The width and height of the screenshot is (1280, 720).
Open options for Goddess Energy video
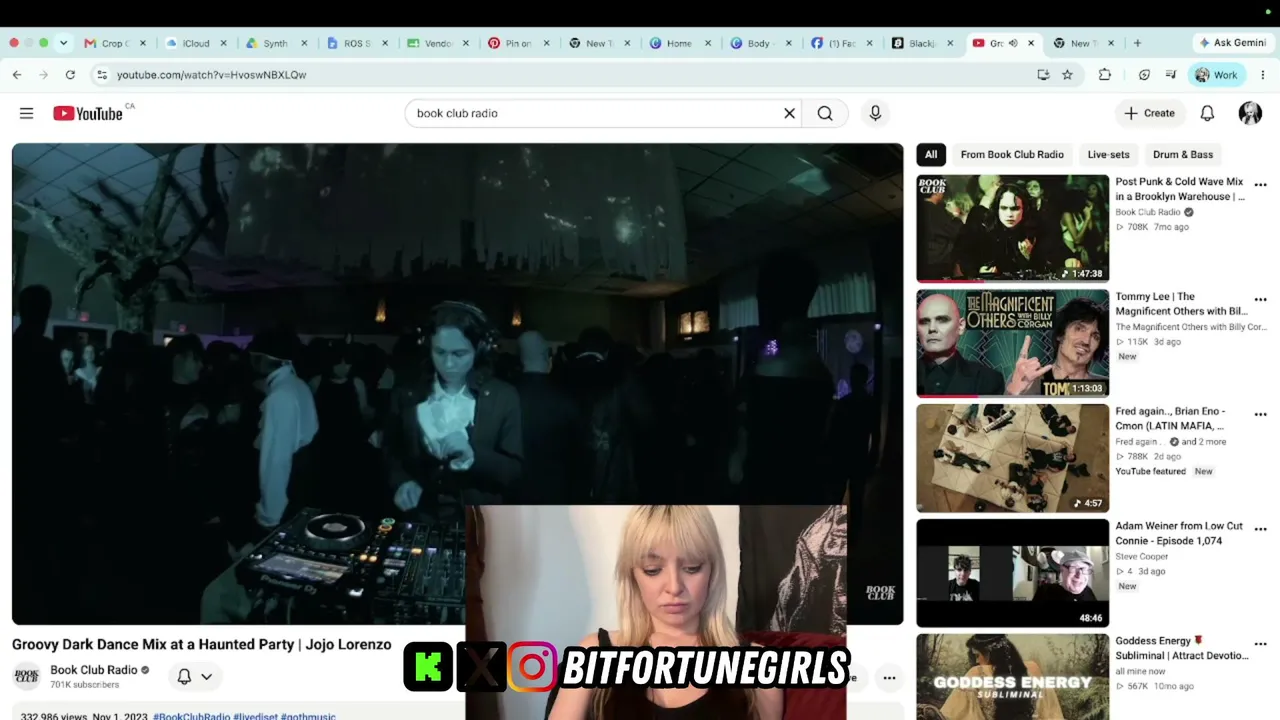(x=1260, y=644)
